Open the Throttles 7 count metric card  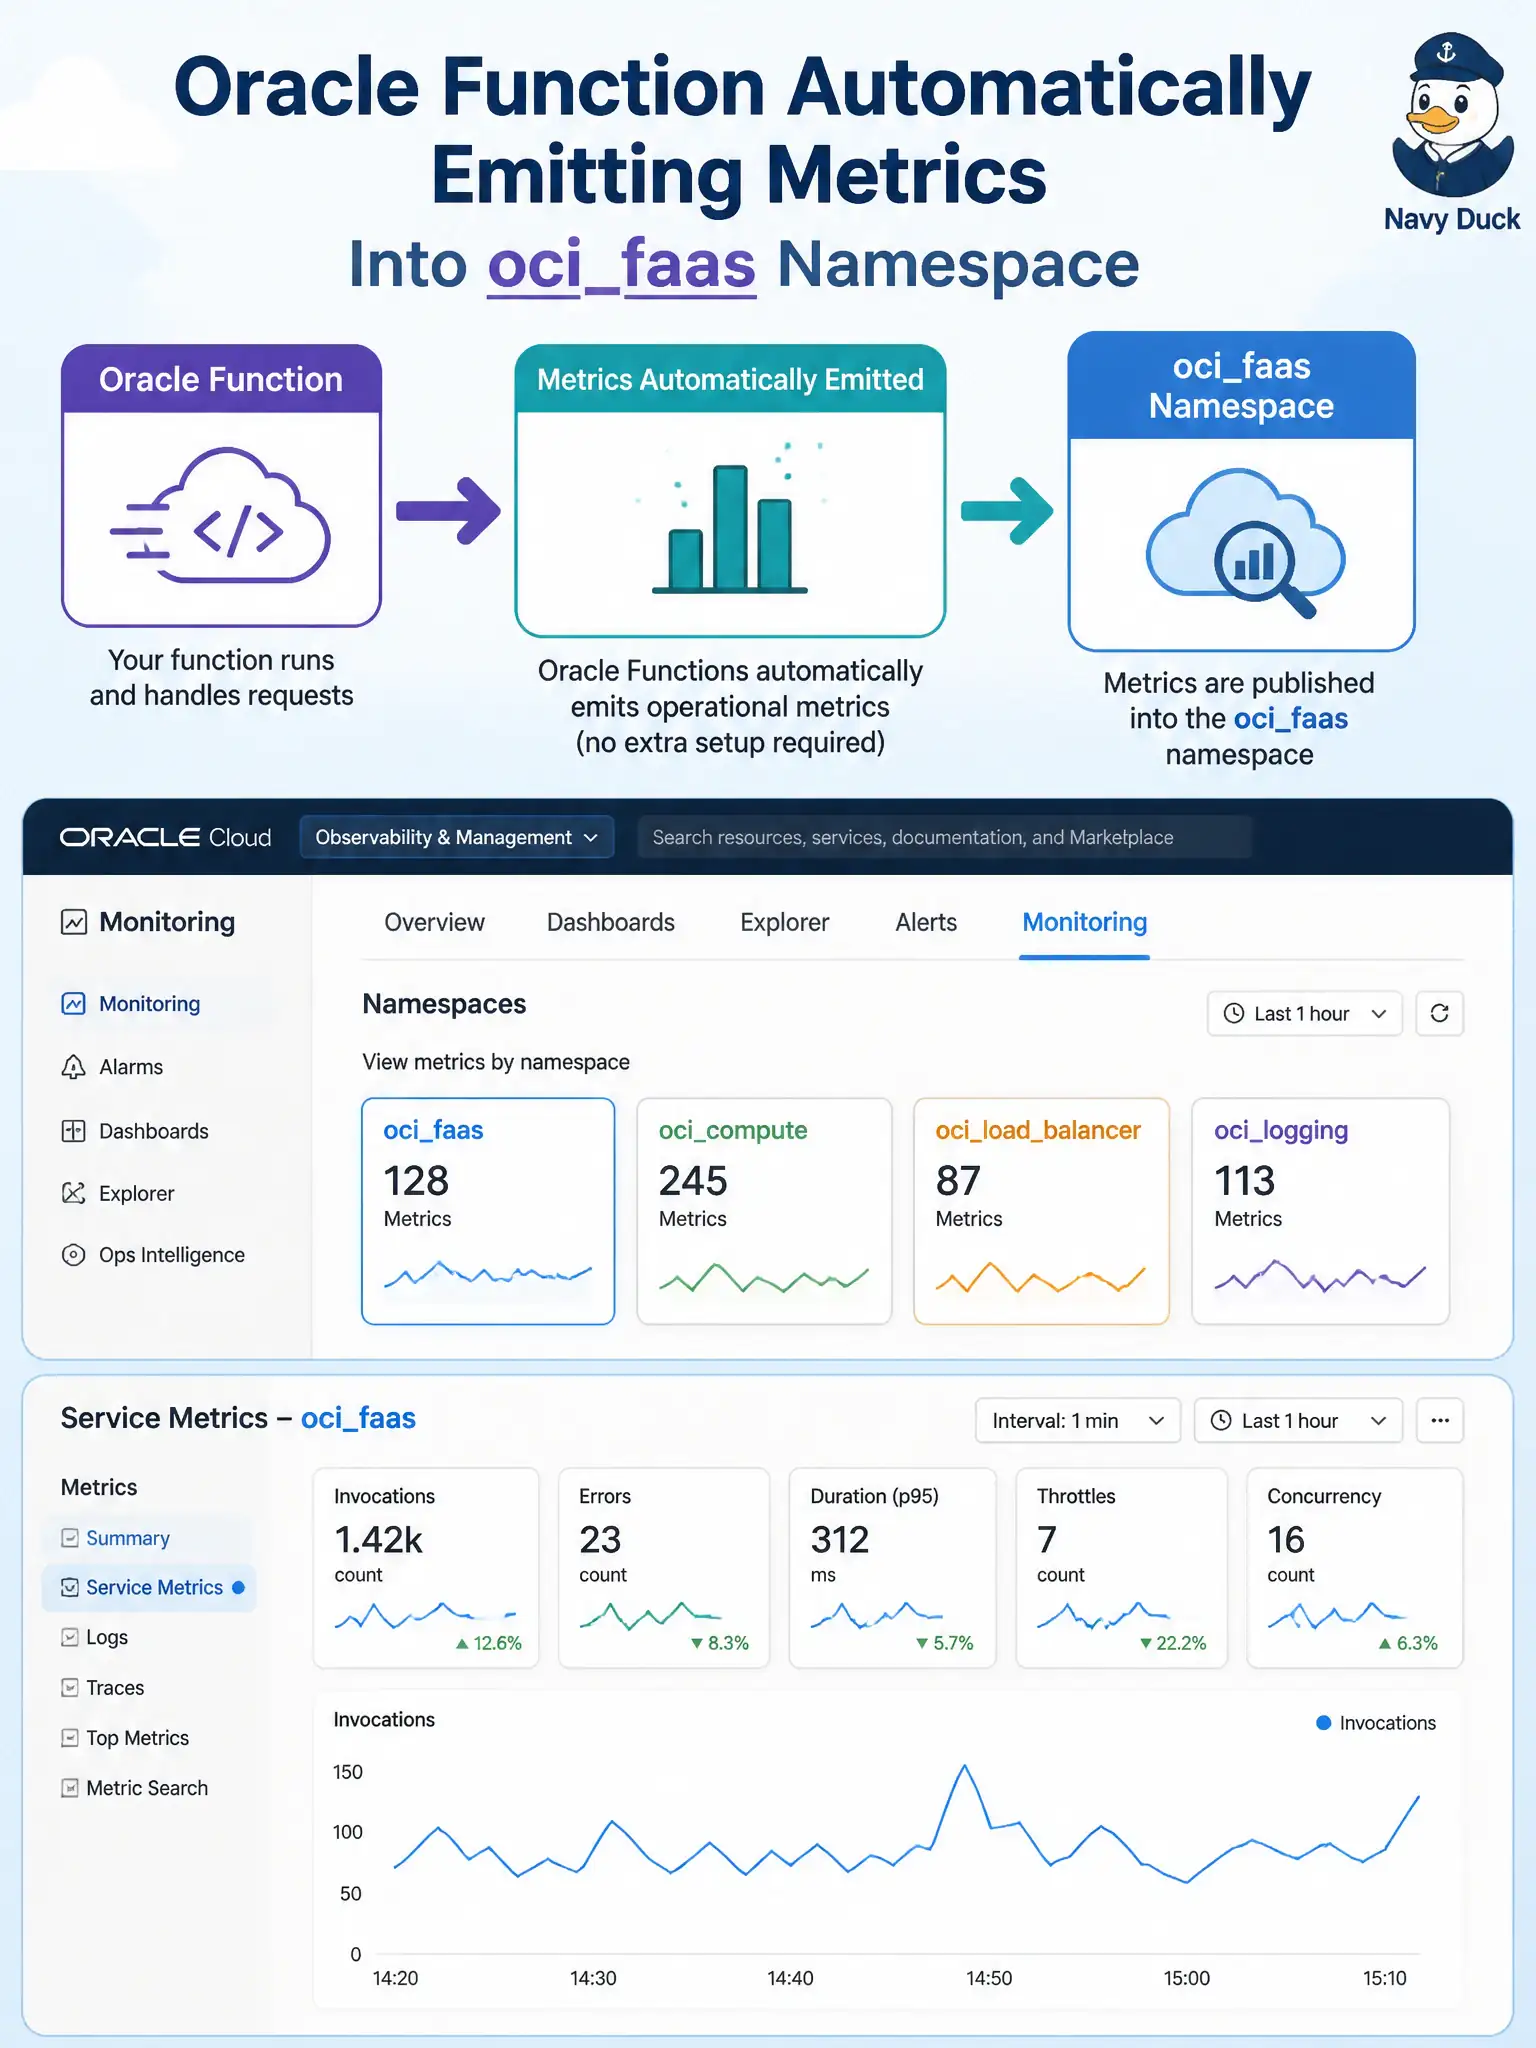coord(1122,1568)
